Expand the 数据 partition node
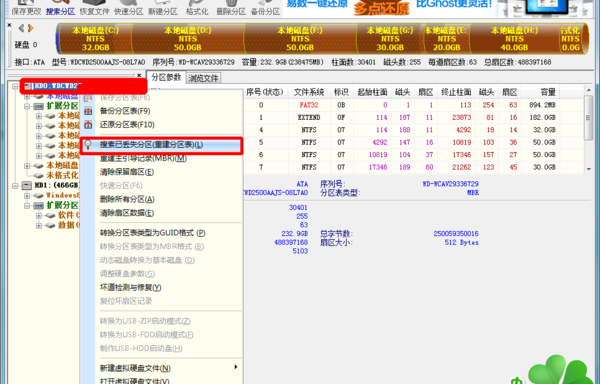This screenshot has width=600, height=384. coord(39,225)
